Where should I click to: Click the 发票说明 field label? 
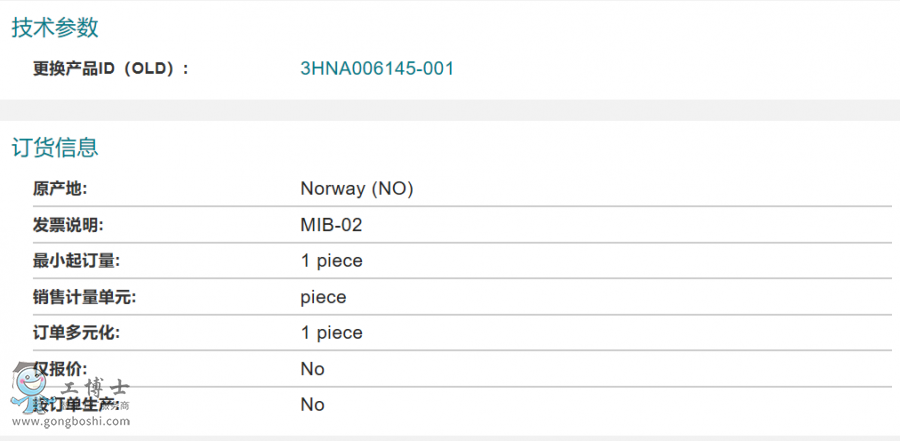pos(68,225)
